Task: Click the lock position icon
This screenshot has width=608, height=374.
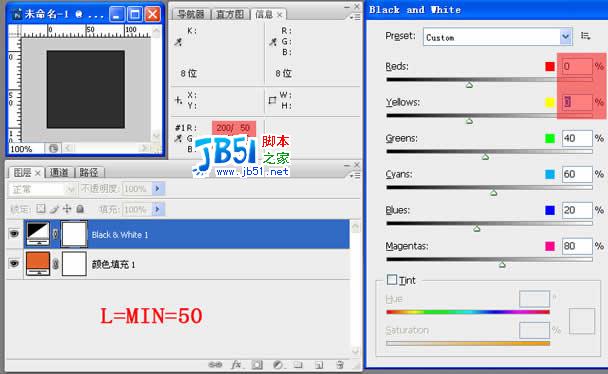Action: (67, 209)
